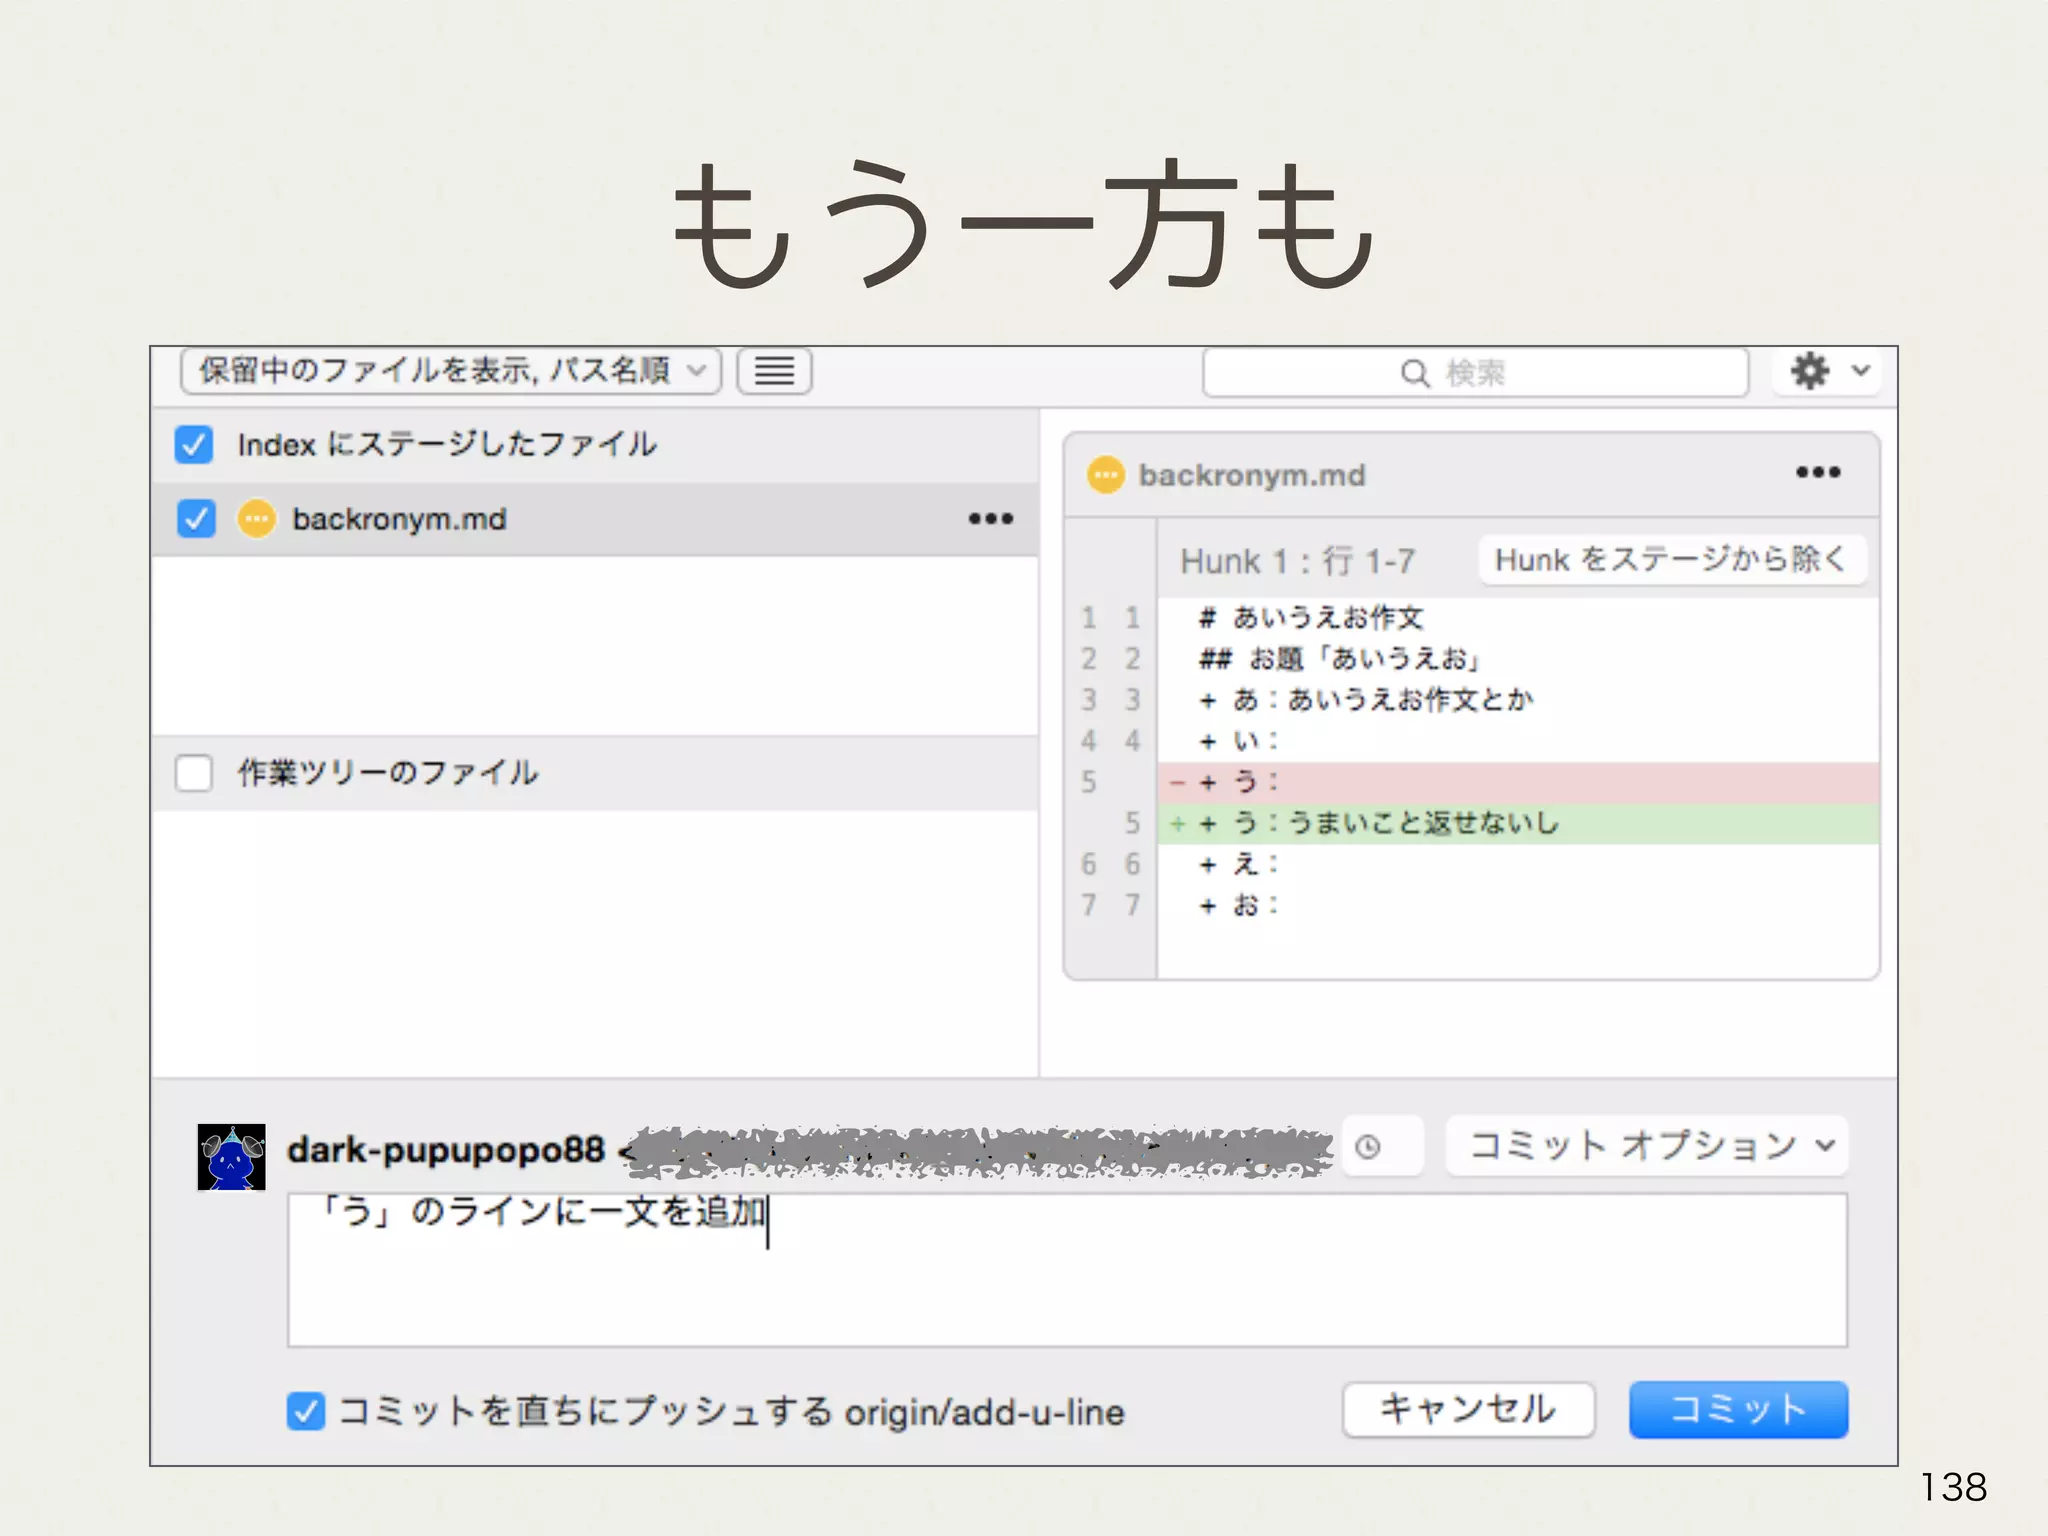Open ellipsis menu for staged backronym.md row
The height and width of the screenshot is (1536, 2048).
pyautogui.click(x=990, y=519)
